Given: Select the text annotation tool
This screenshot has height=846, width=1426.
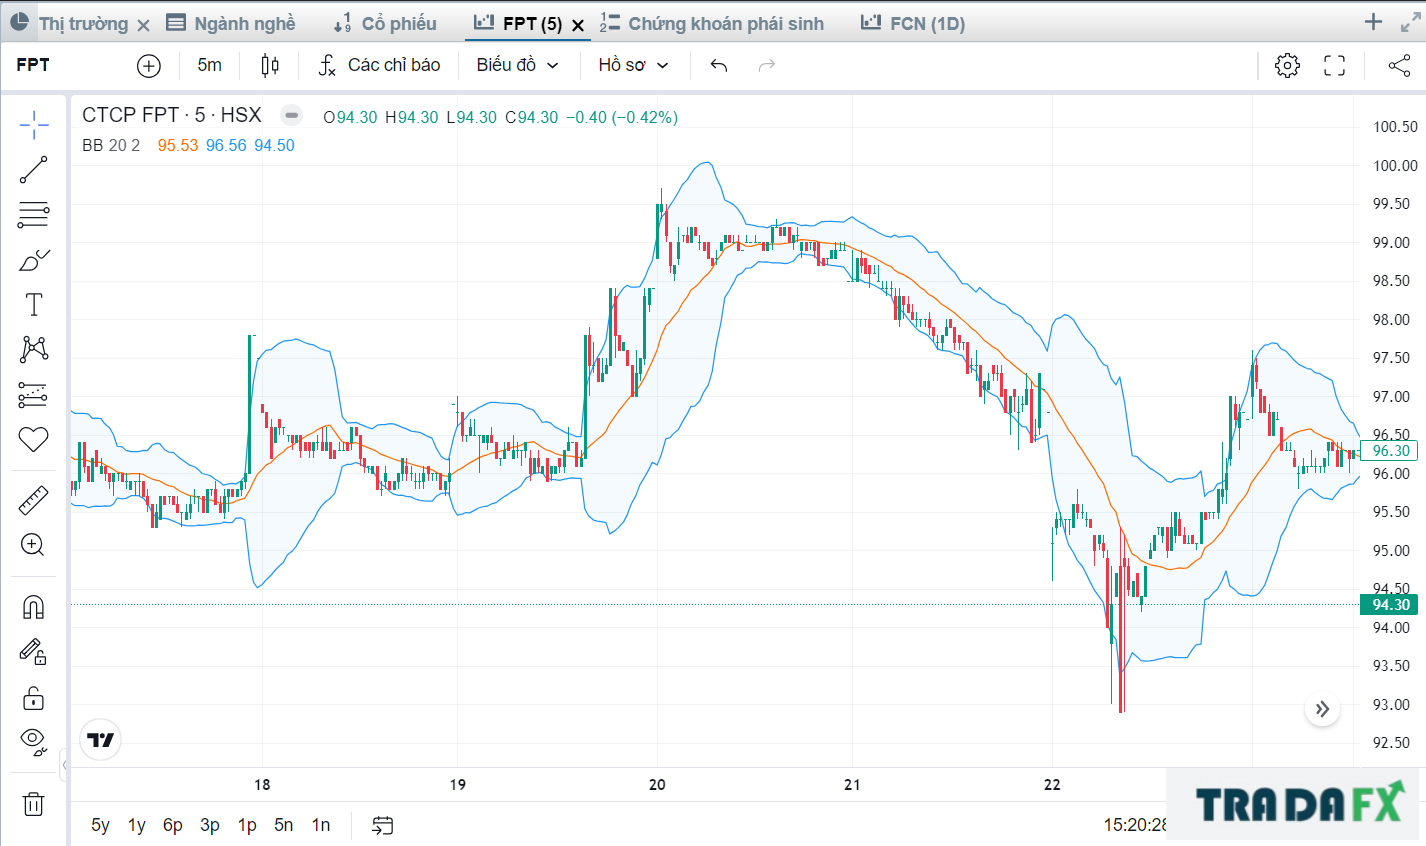Looking at the screenshot, I should tap(33, 304).
